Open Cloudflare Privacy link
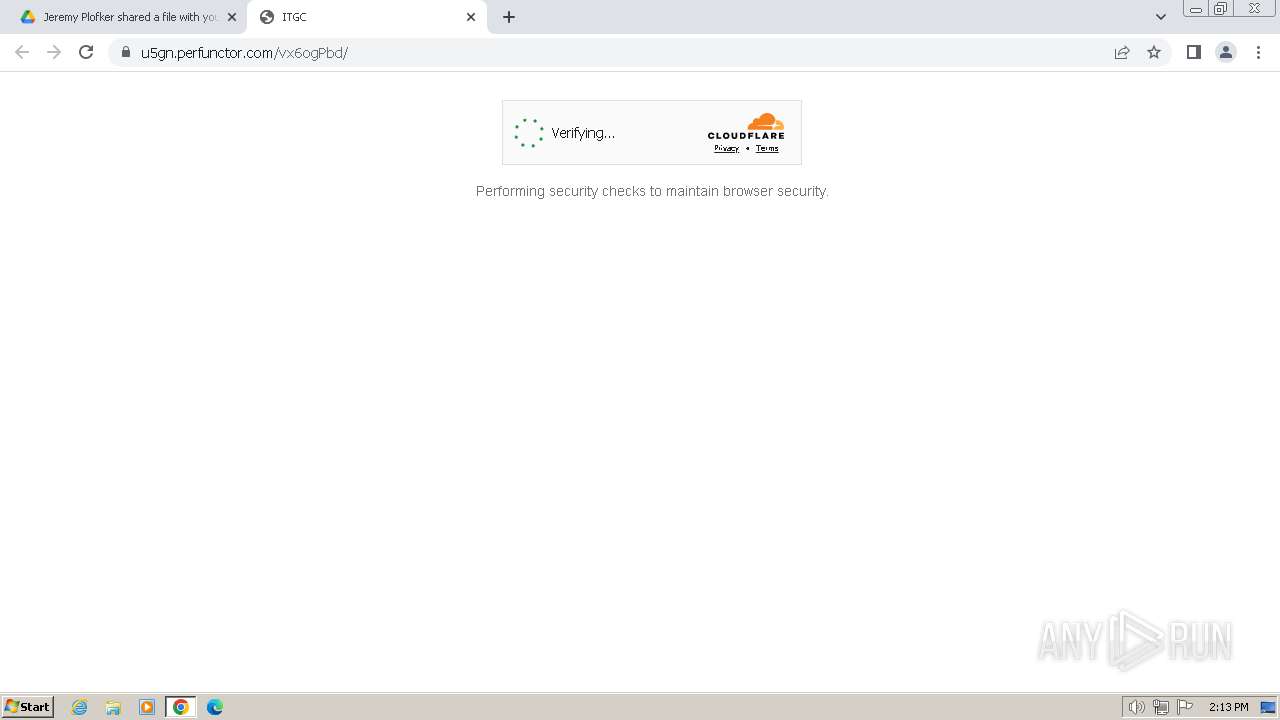The height and width of the screenshot is (720, 1280). (726, 148)
